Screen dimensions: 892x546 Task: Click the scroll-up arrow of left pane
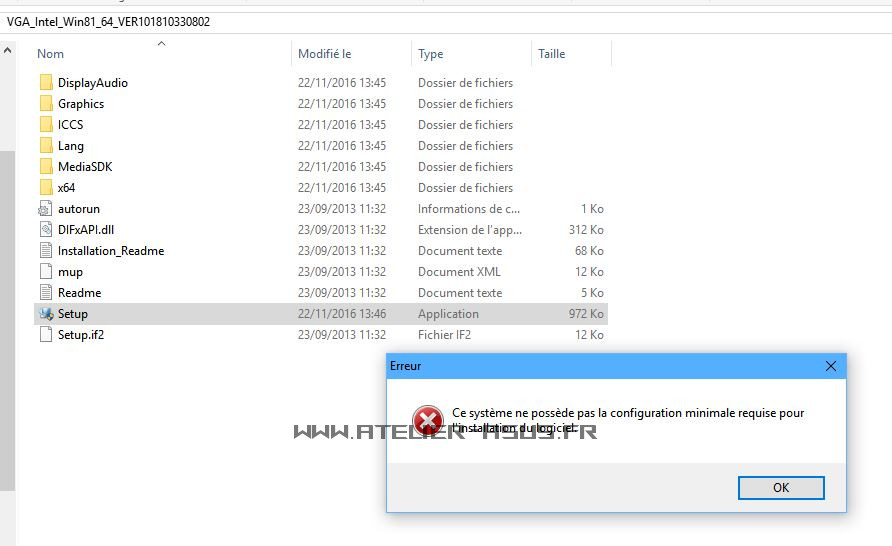click(x=7, y=51)
